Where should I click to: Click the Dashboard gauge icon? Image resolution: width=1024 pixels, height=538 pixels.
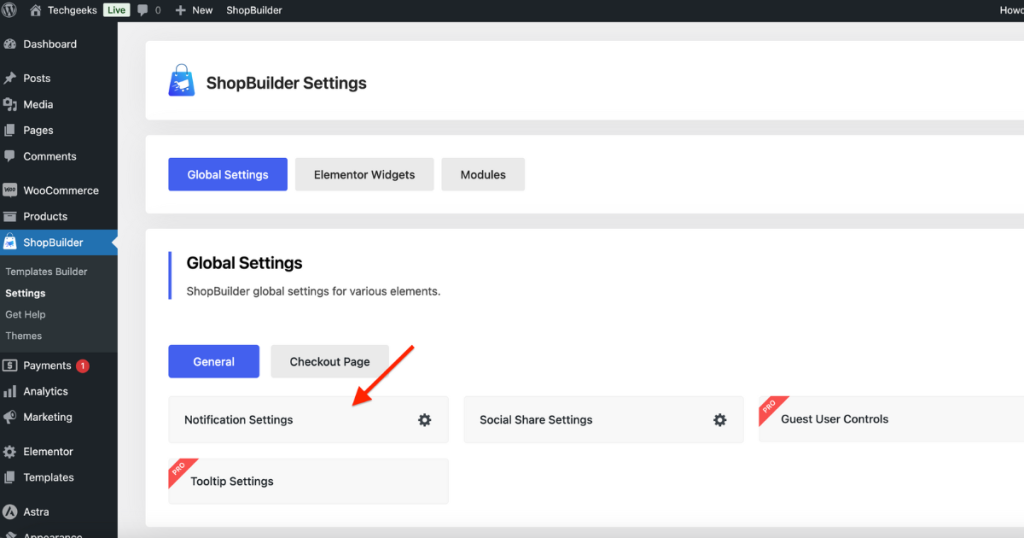click(10, 44)
